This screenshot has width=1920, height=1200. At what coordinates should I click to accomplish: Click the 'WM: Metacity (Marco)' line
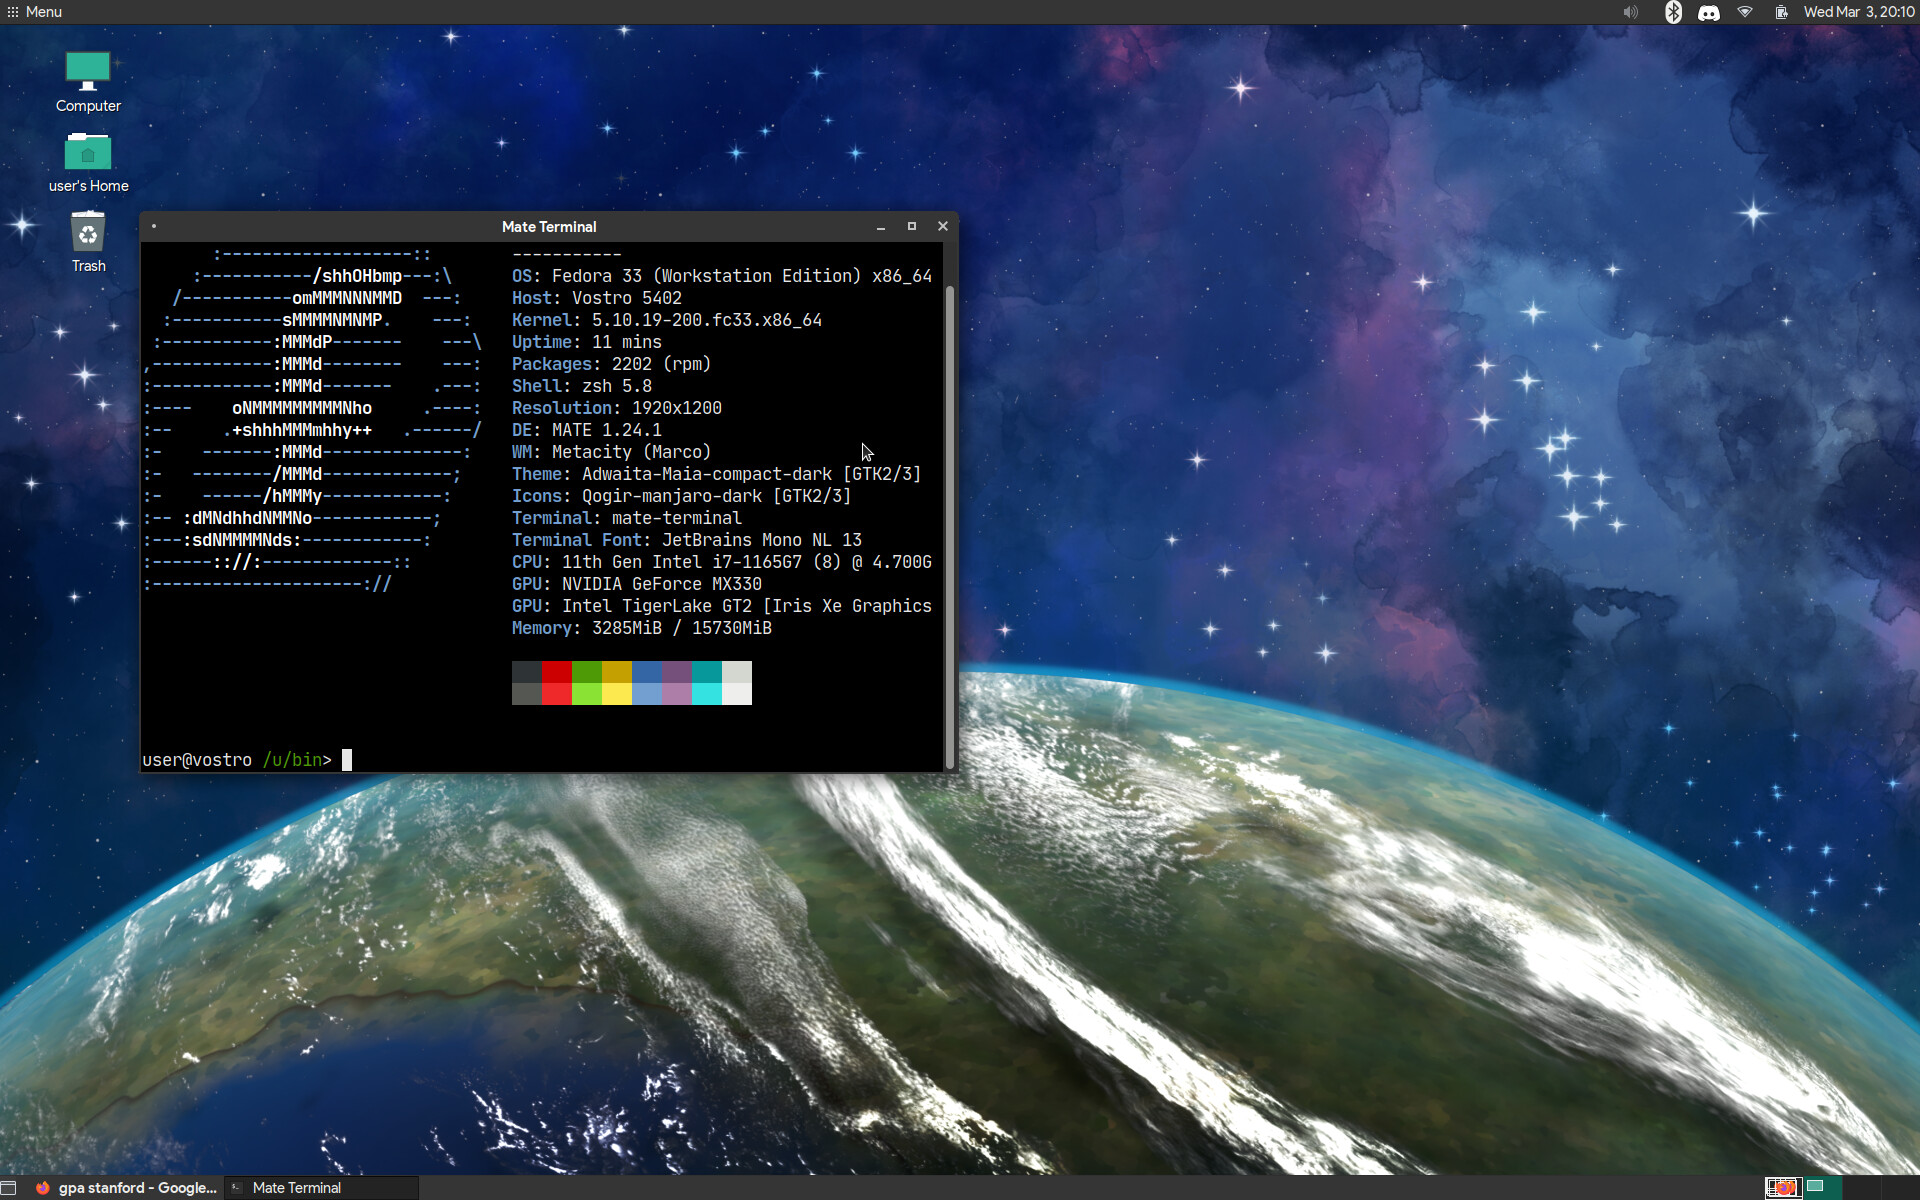pyautogui.click(x=612, y=452)
